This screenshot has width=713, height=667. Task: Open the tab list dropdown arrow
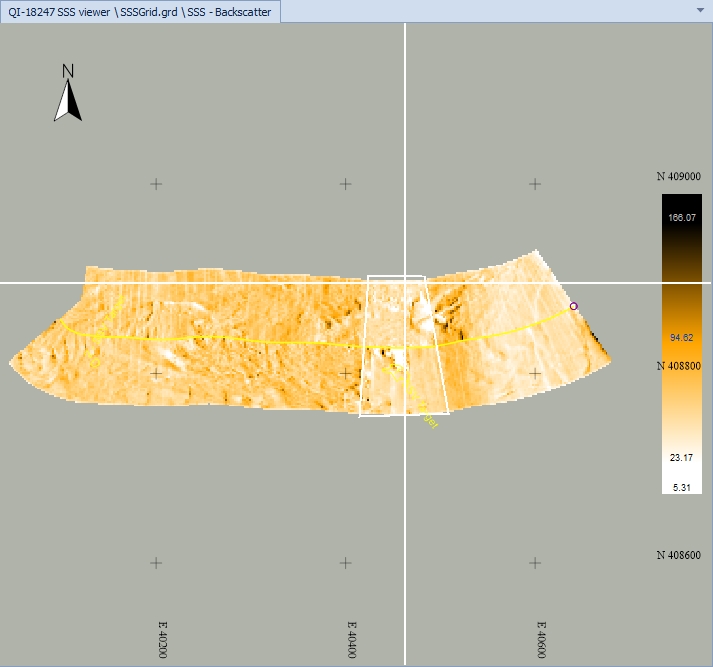[x=700, y=9]
